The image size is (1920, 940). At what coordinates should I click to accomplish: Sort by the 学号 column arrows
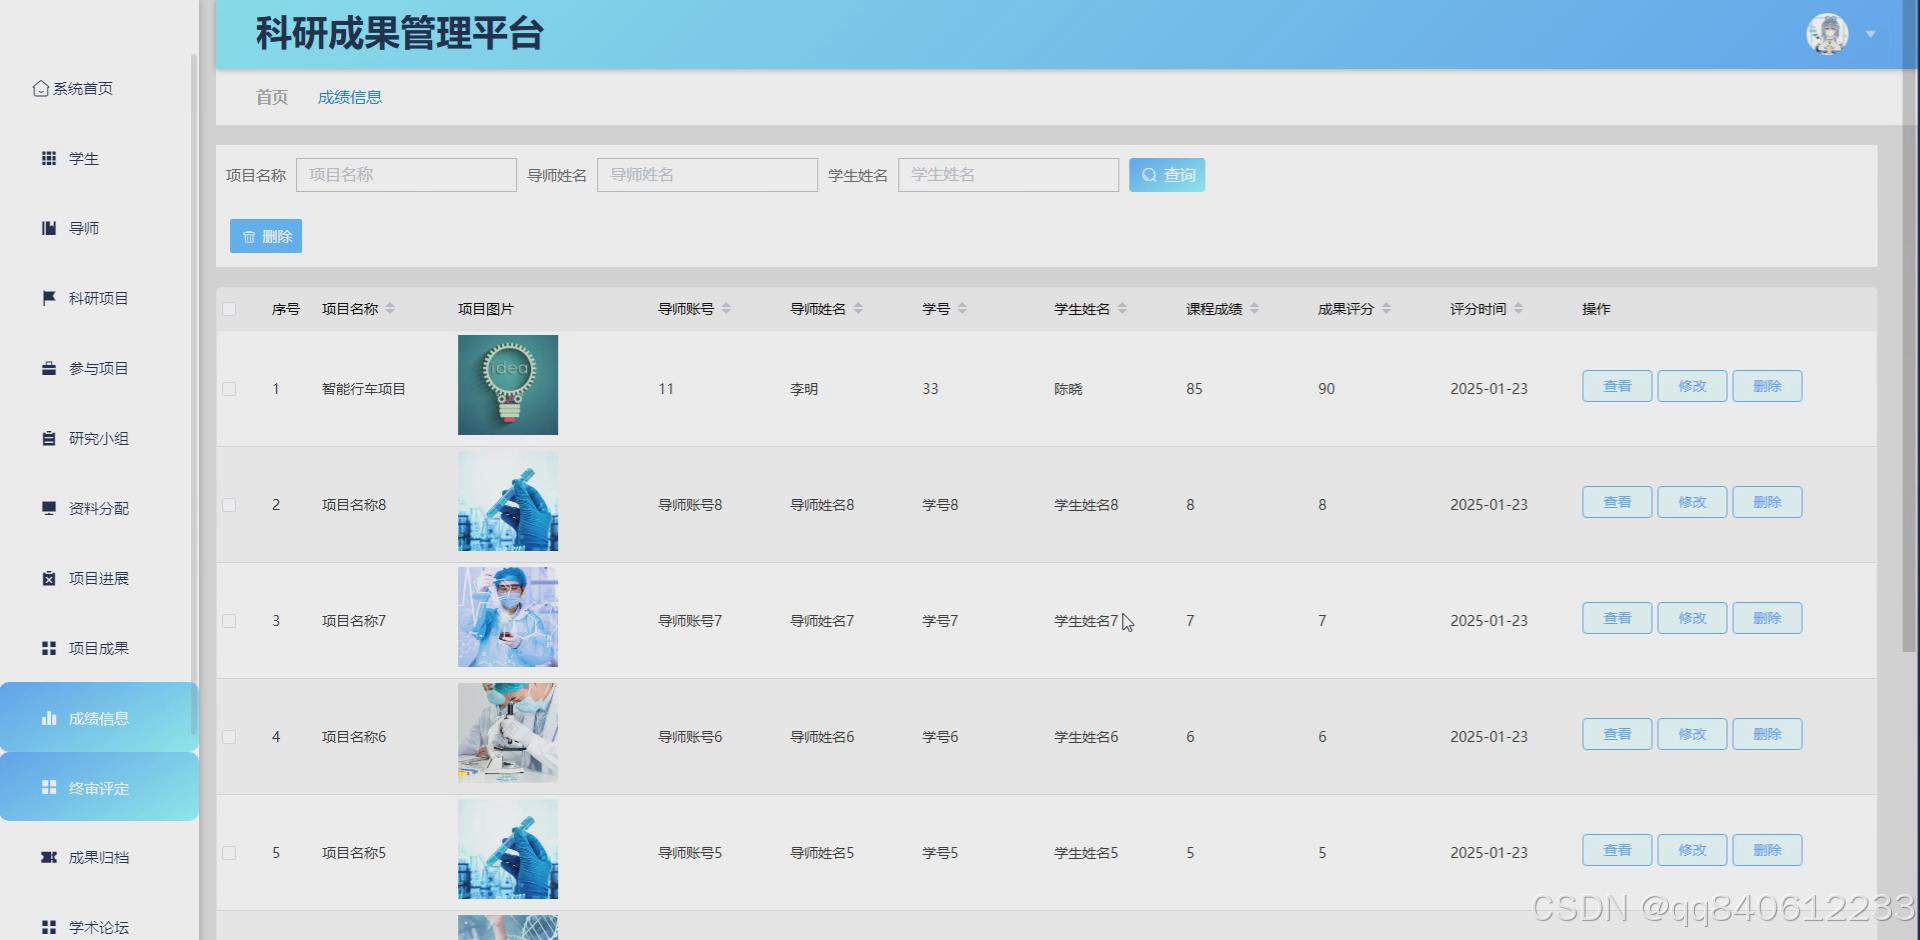[x=962, y=309]
